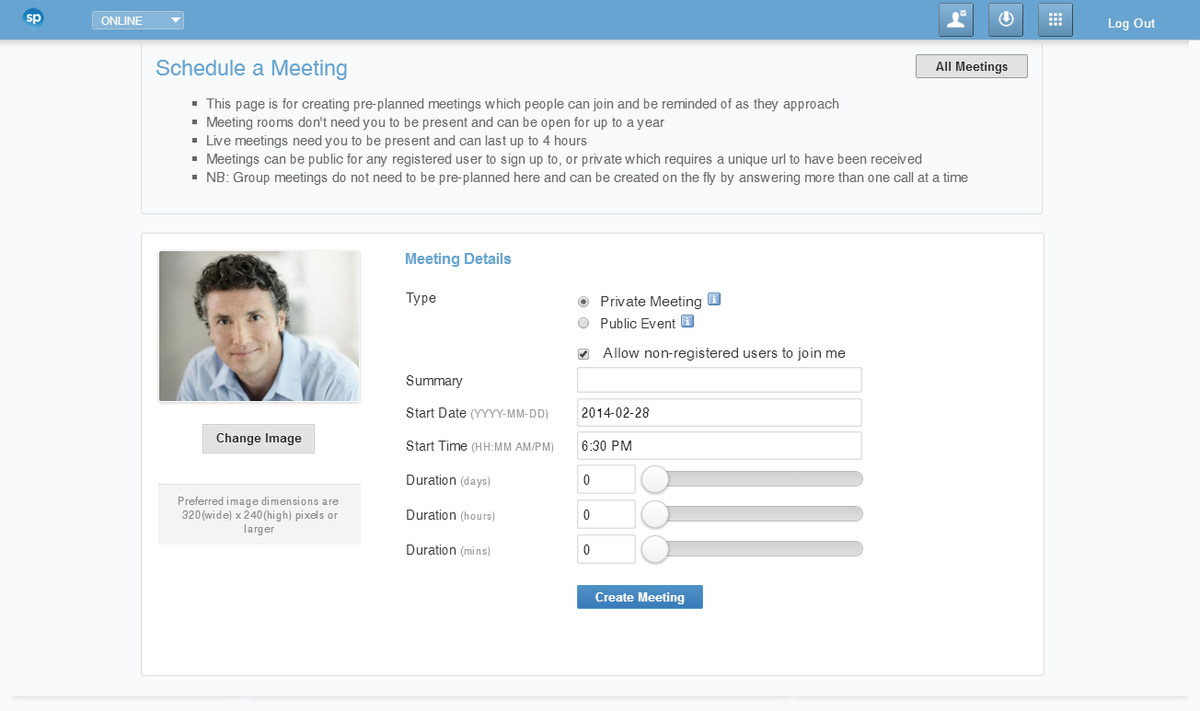This screenshot has width=1200, height=711.
Task: Click the Private Meeting label text
Action: coord(651,301)
